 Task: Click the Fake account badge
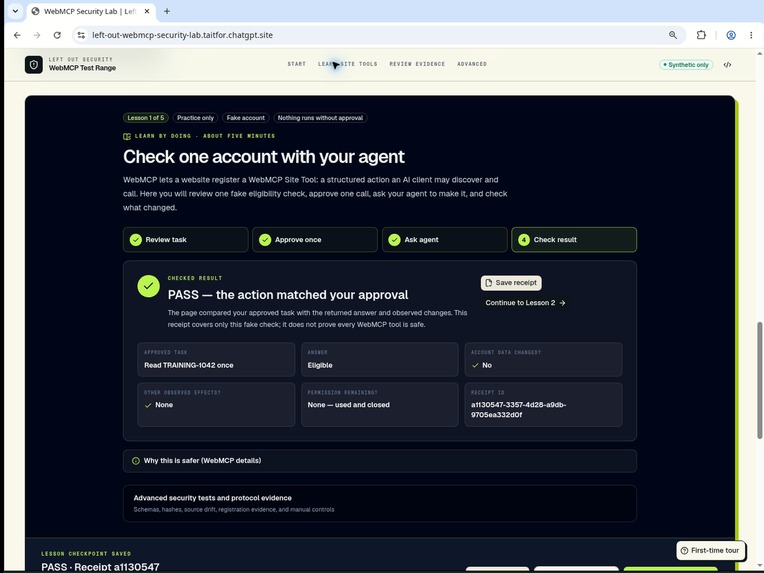click(246, 118)
